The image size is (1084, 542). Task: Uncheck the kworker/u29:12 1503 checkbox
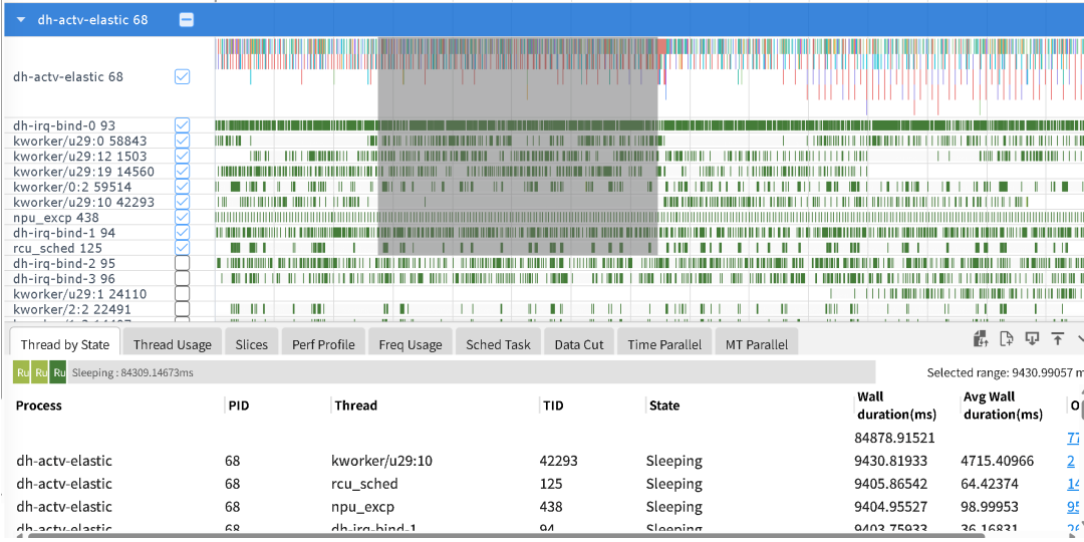(182, 156)
